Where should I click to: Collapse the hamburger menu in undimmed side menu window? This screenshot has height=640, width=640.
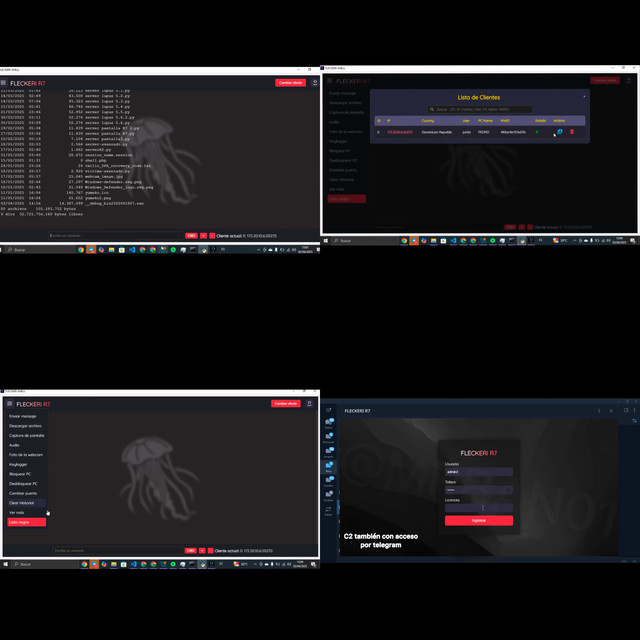point(9,404)
